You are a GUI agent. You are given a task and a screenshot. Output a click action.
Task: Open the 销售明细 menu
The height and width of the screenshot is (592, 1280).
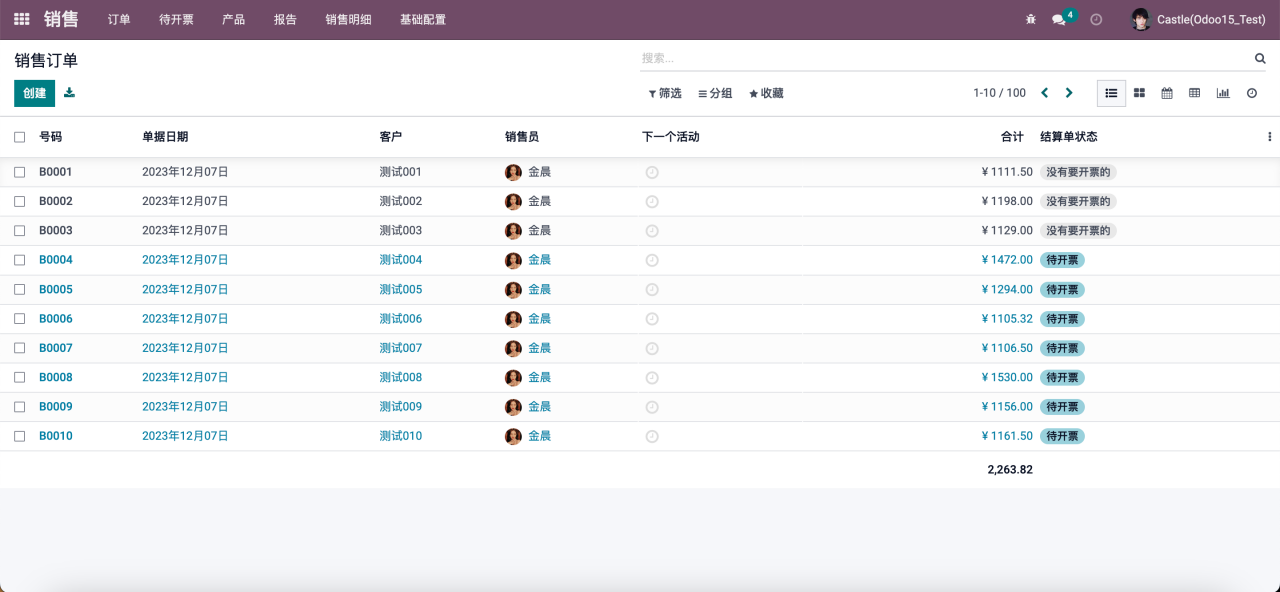(348, 19)
